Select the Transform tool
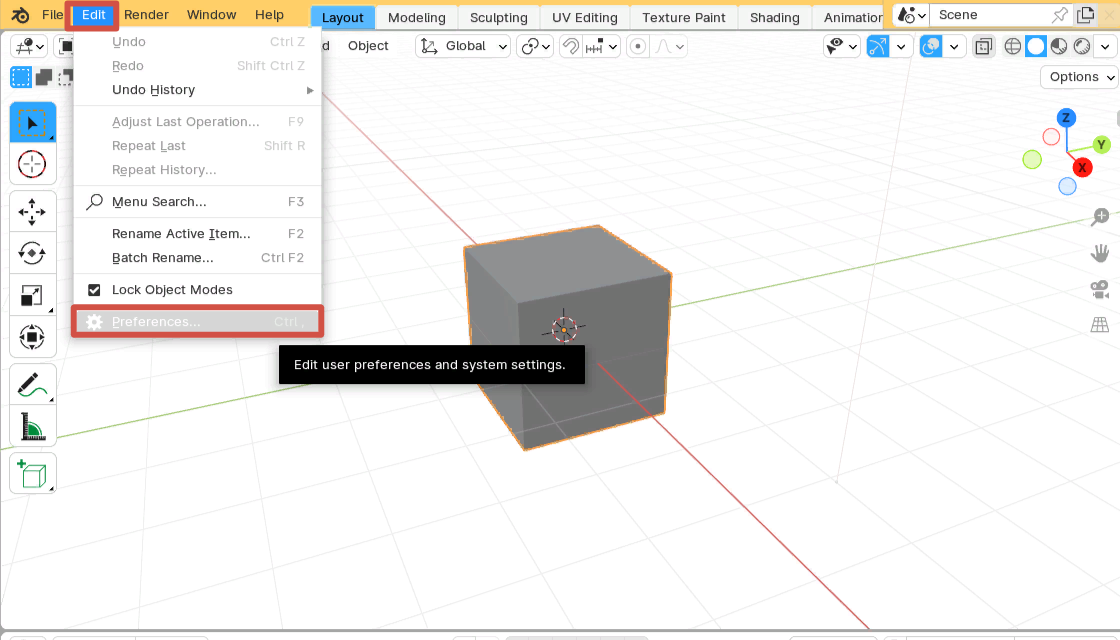Image resolution: width=1120 pixels, height=640 pixels. [32, 336]
